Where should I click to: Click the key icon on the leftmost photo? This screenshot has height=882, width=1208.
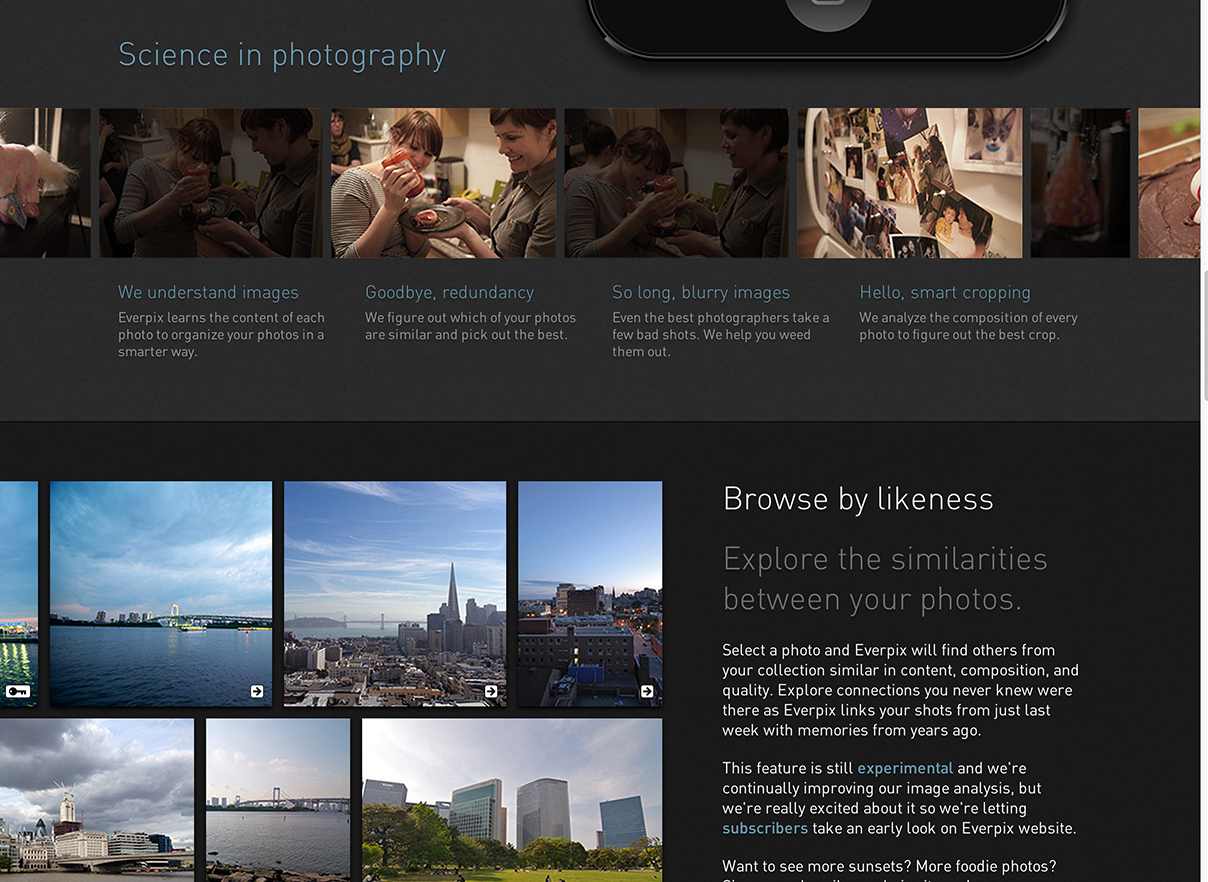17,691
